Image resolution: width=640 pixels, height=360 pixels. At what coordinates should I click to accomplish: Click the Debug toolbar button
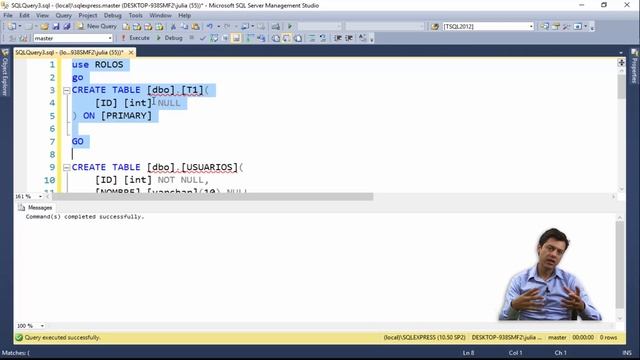pos(169,38)
